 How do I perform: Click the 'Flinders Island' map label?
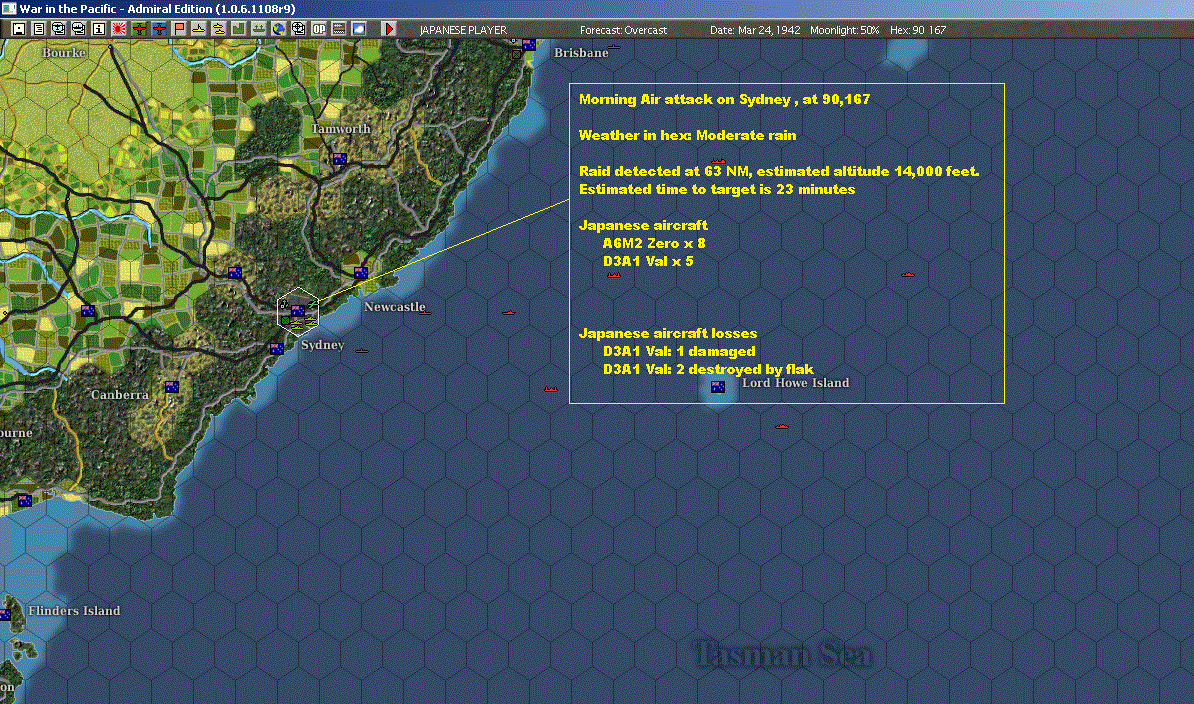tap(74, 610)
